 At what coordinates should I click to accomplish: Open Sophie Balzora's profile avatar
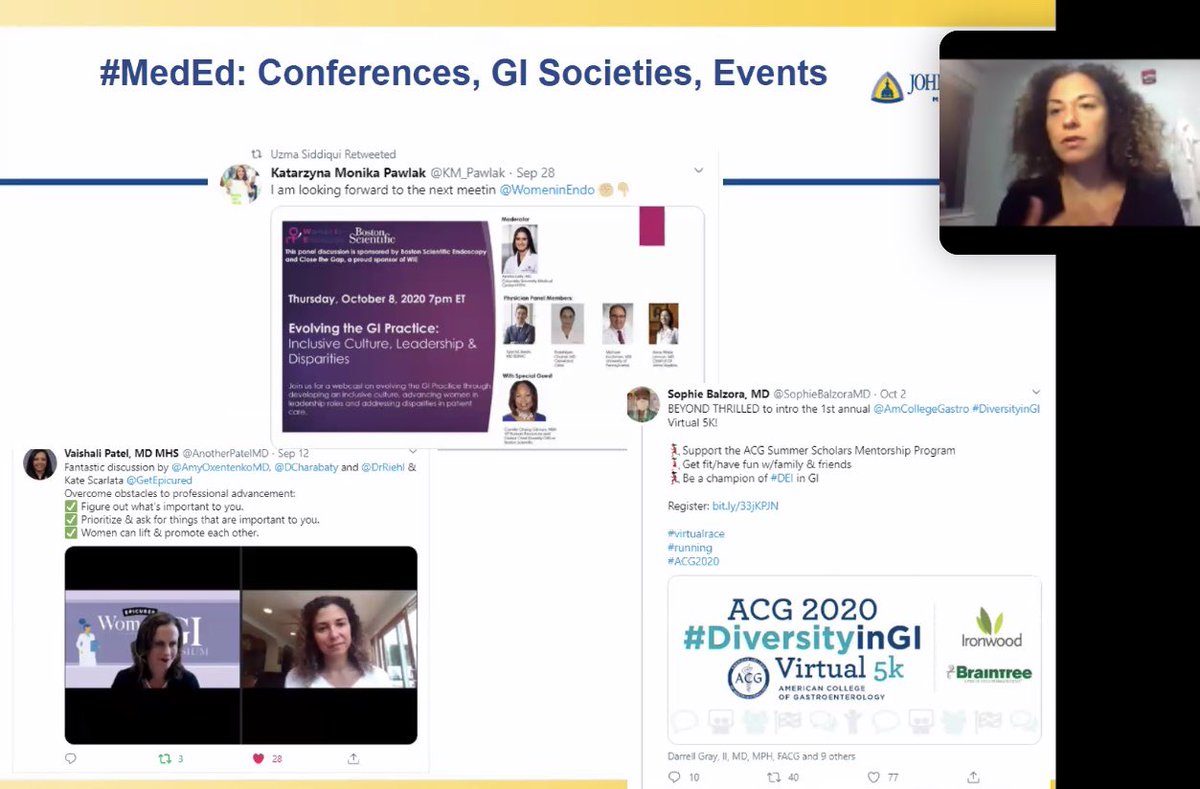coord(643,404)
